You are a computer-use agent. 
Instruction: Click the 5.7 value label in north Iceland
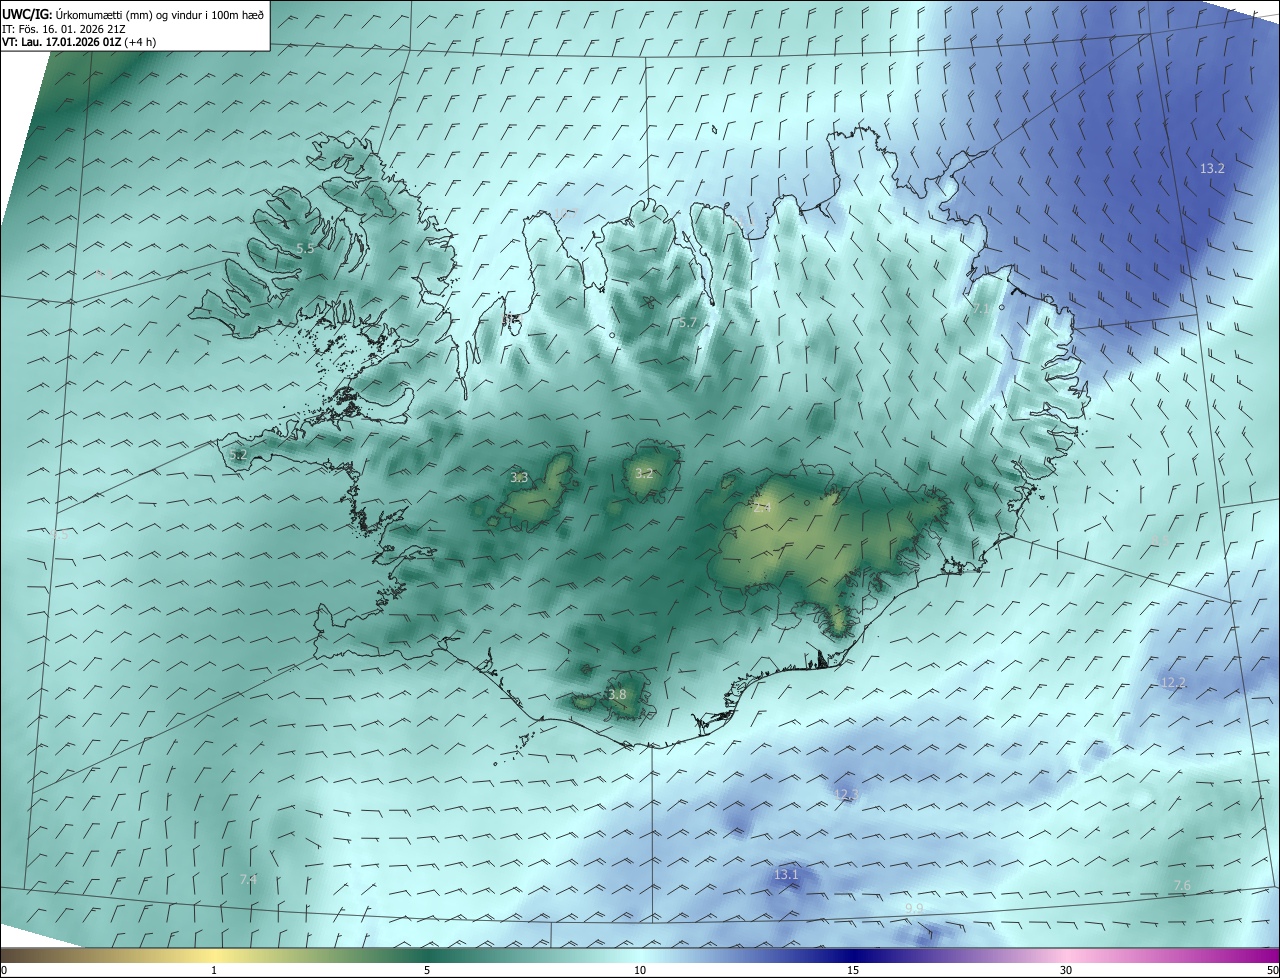coord(687,323)
